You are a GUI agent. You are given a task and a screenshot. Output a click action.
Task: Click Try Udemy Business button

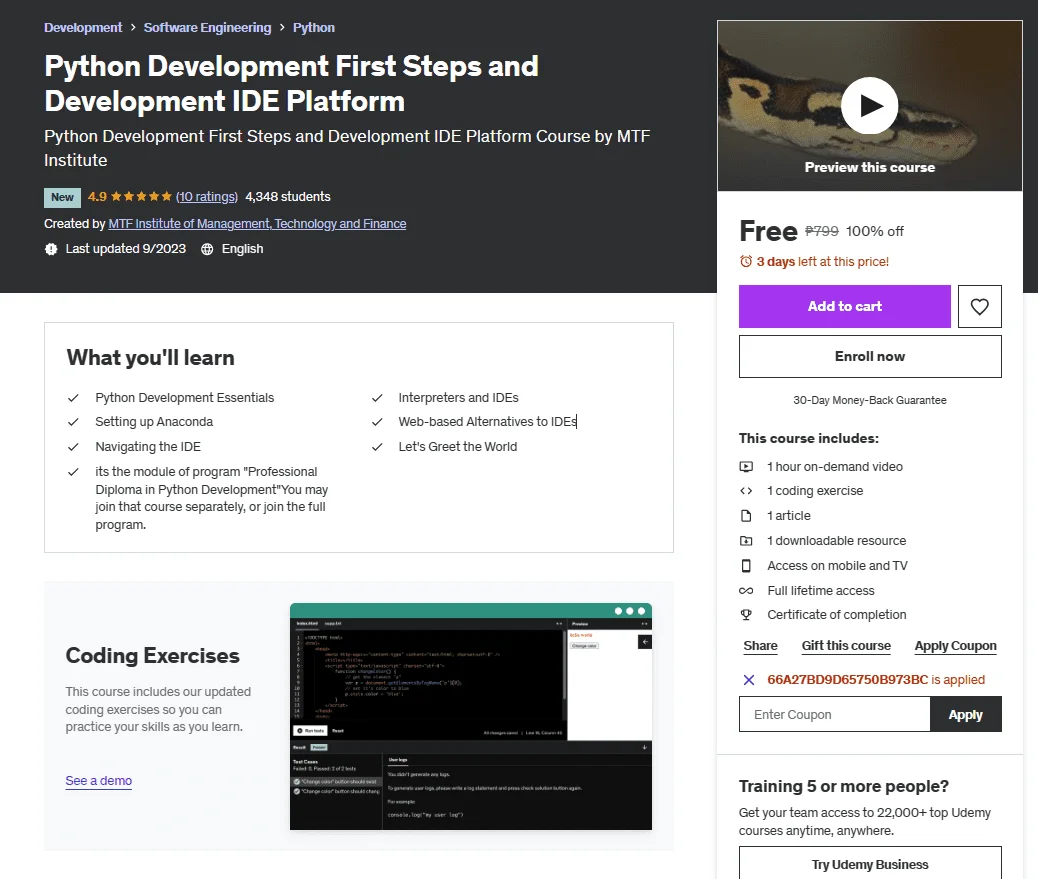(870, 864)
